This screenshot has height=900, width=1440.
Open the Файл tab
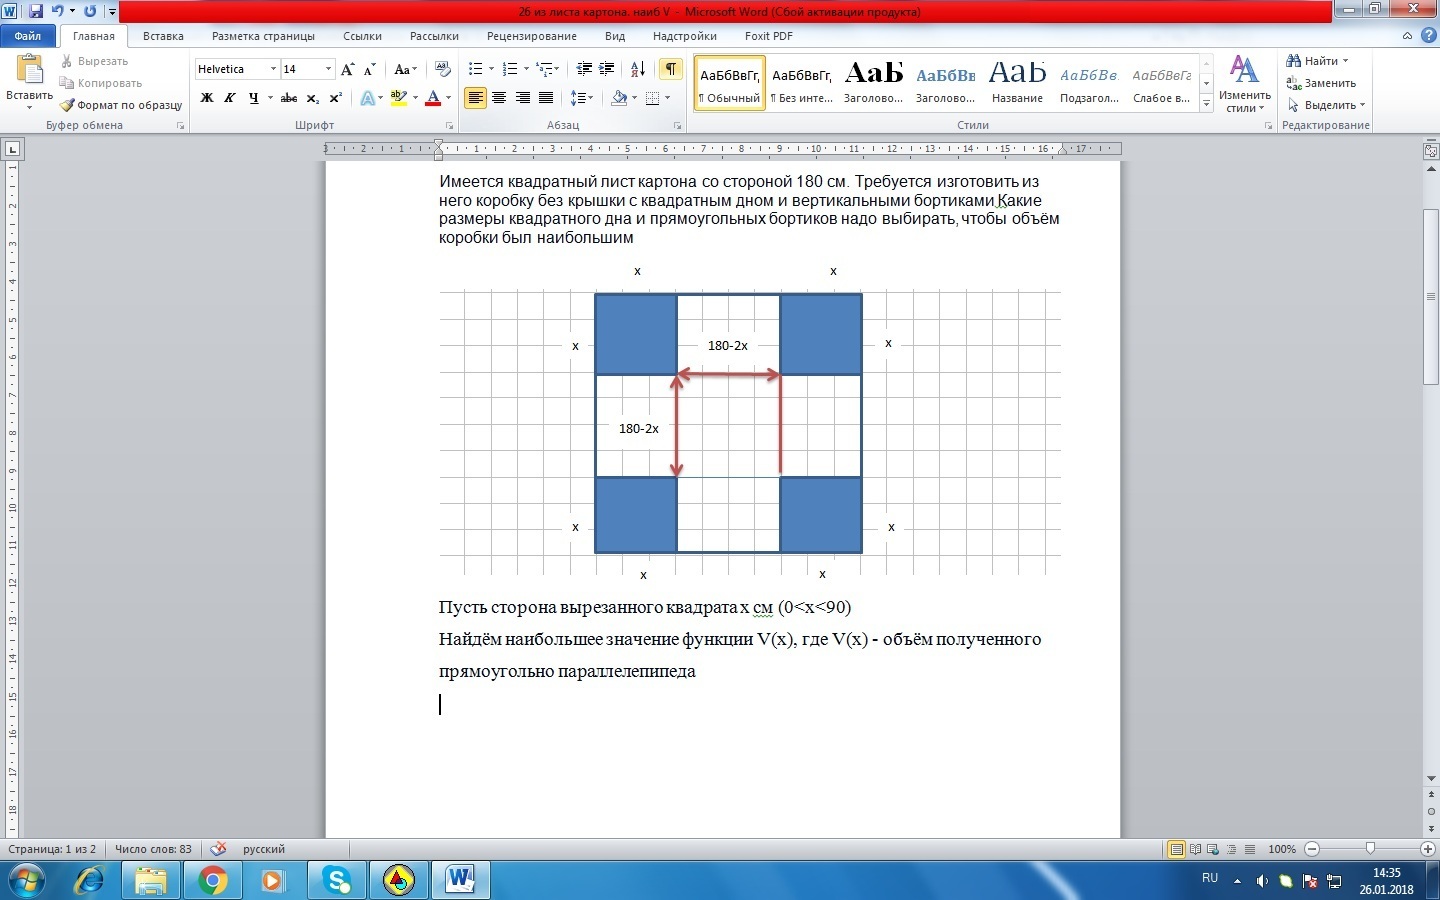coord(28,36)
